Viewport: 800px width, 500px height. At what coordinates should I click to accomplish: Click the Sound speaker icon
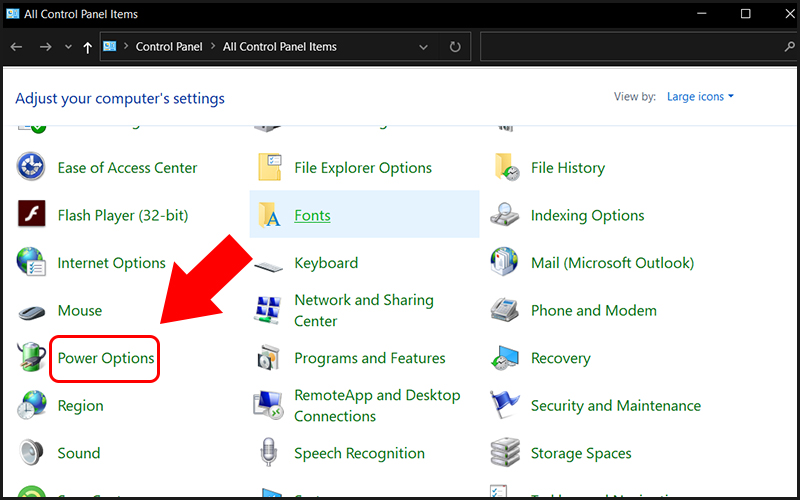pyautogui.click(x=31, y=453)
